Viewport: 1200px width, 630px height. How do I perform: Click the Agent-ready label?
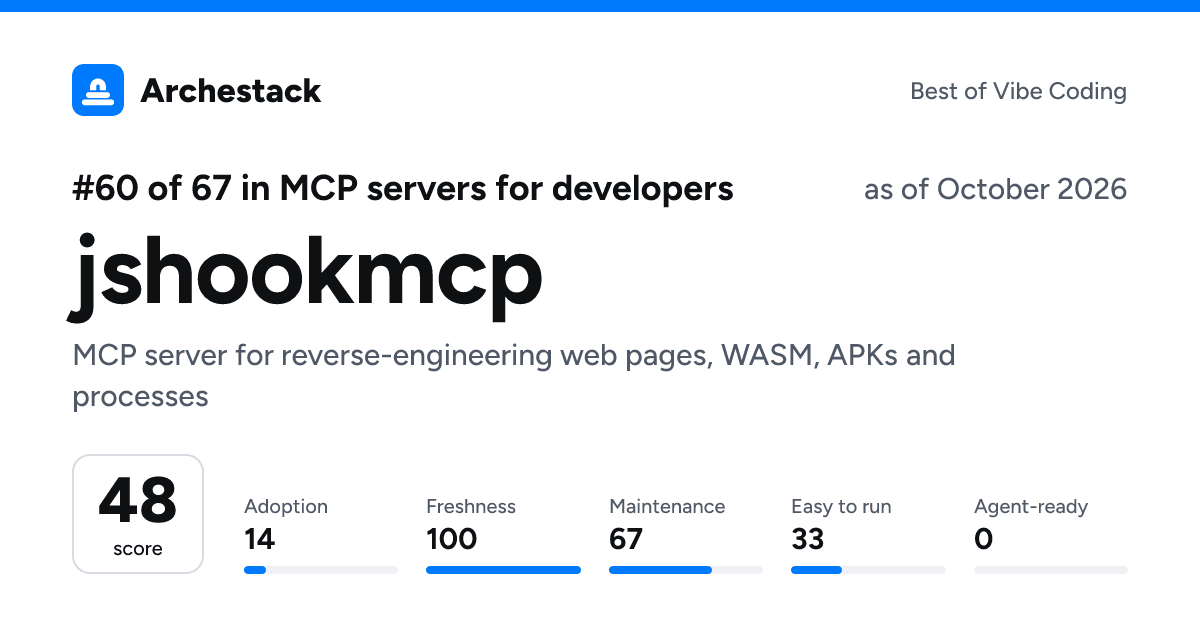click(x=1031, y=507)
